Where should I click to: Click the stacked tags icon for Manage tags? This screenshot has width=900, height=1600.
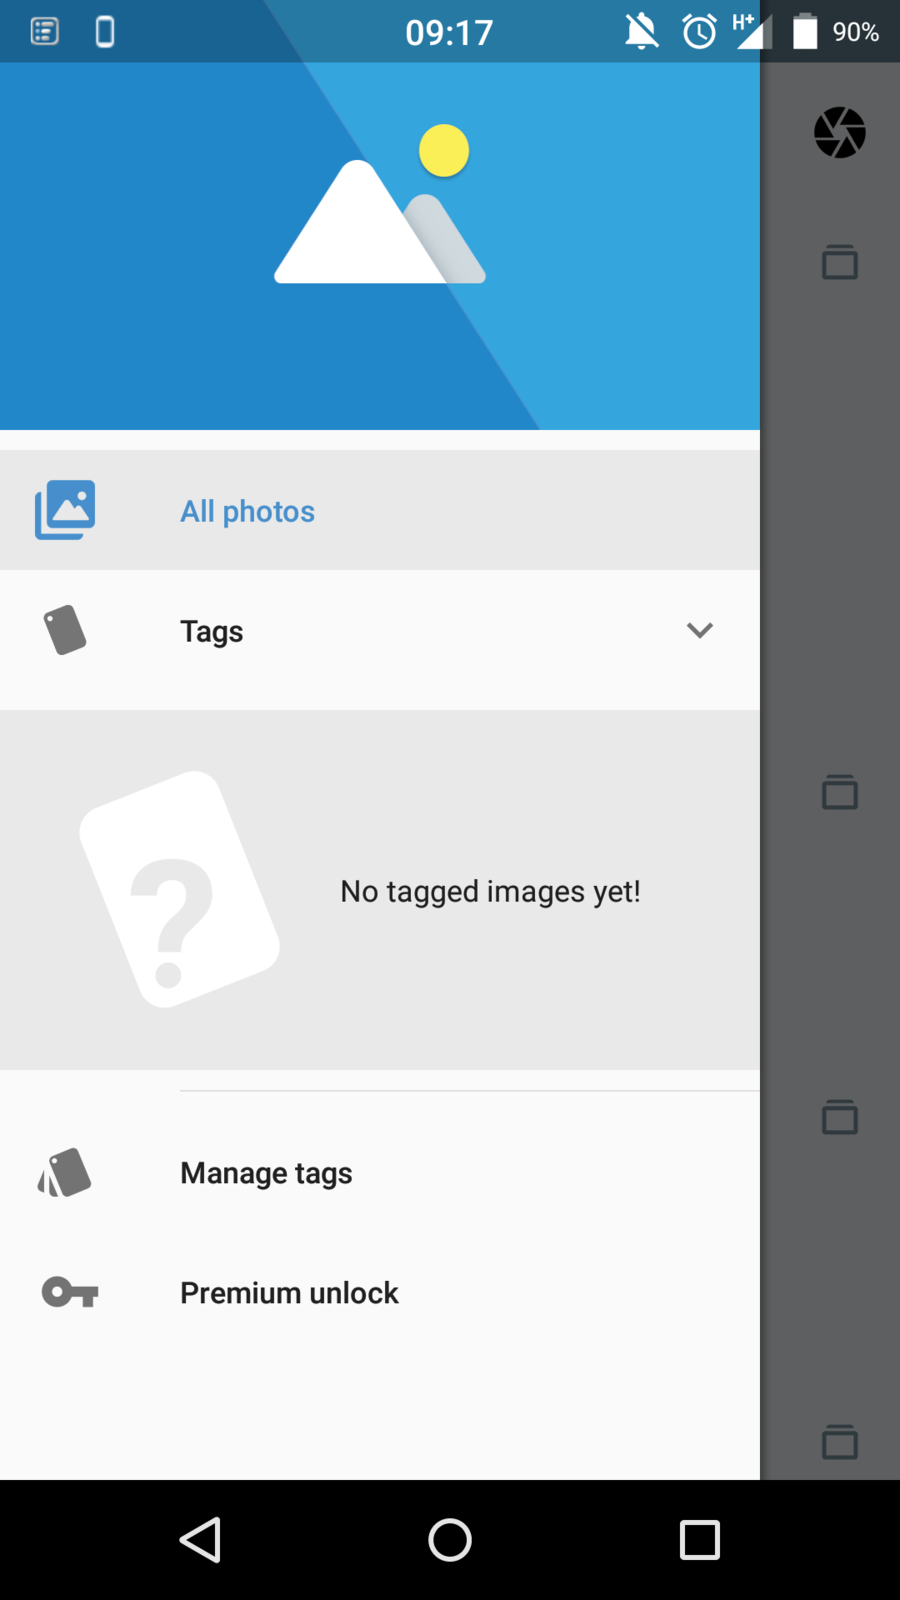tap(65, 1173)
